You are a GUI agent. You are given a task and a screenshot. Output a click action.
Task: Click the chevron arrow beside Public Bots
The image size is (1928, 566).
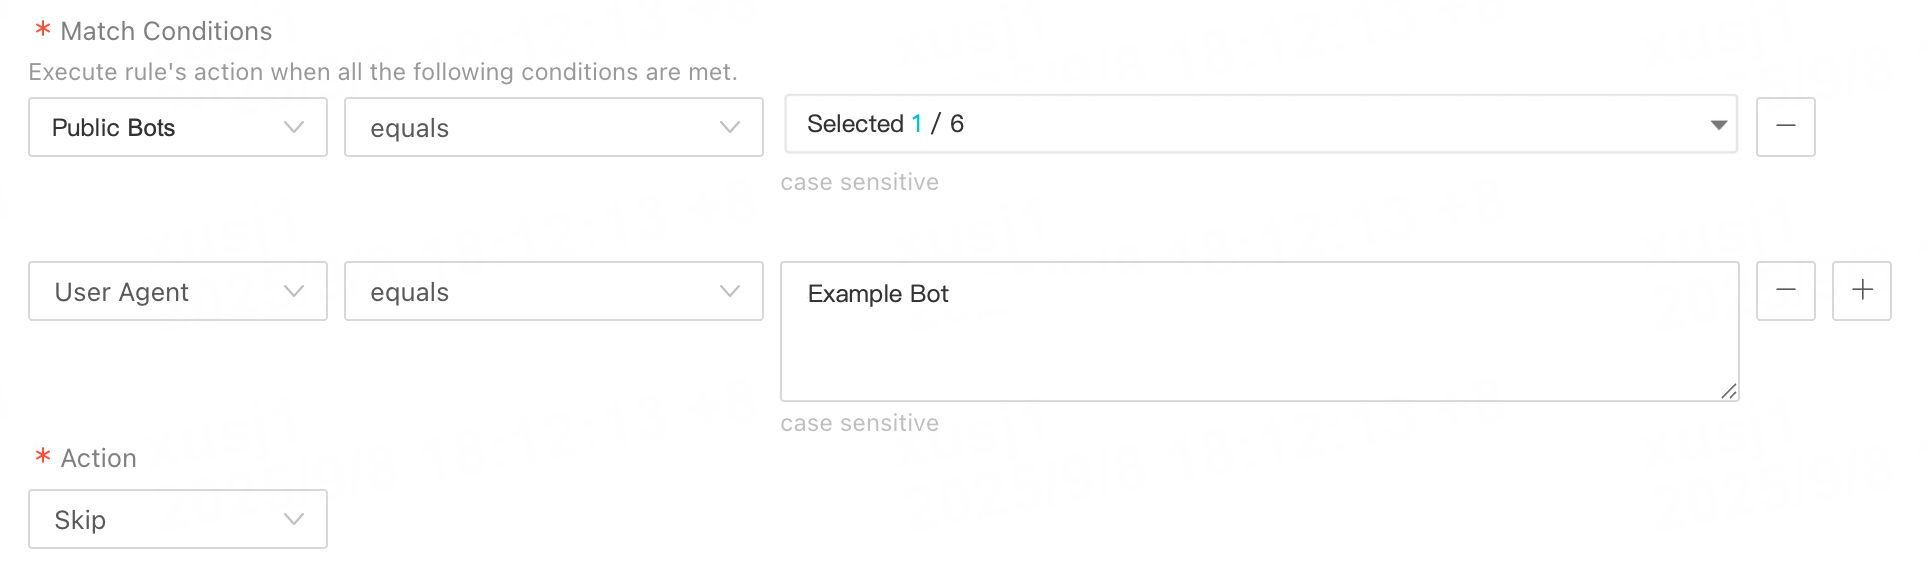click(293, 127)
